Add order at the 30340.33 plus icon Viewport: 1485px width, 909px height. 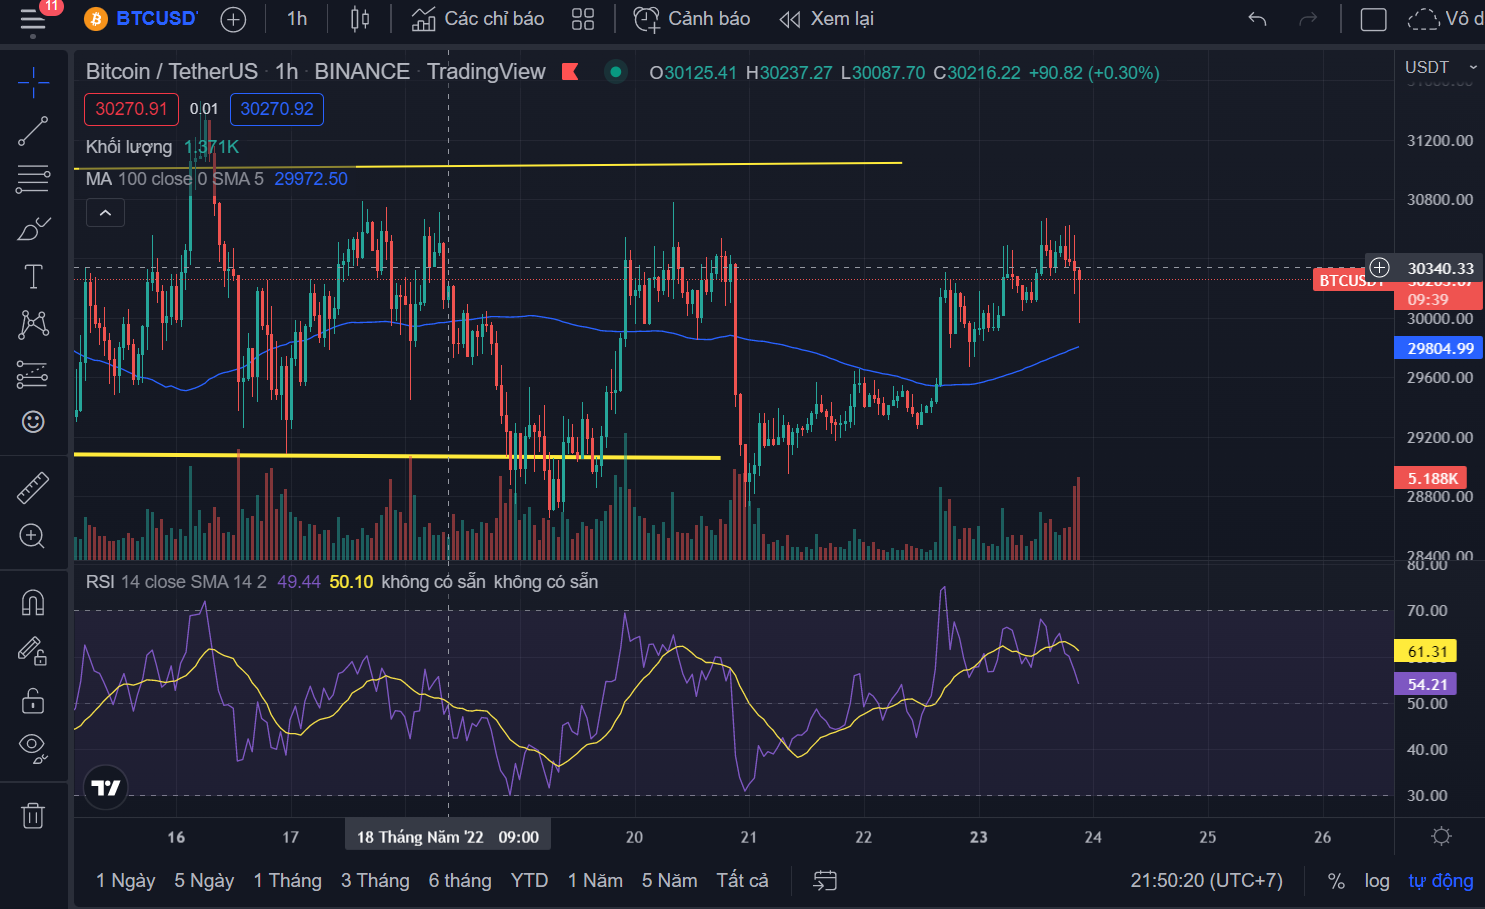1380,267
